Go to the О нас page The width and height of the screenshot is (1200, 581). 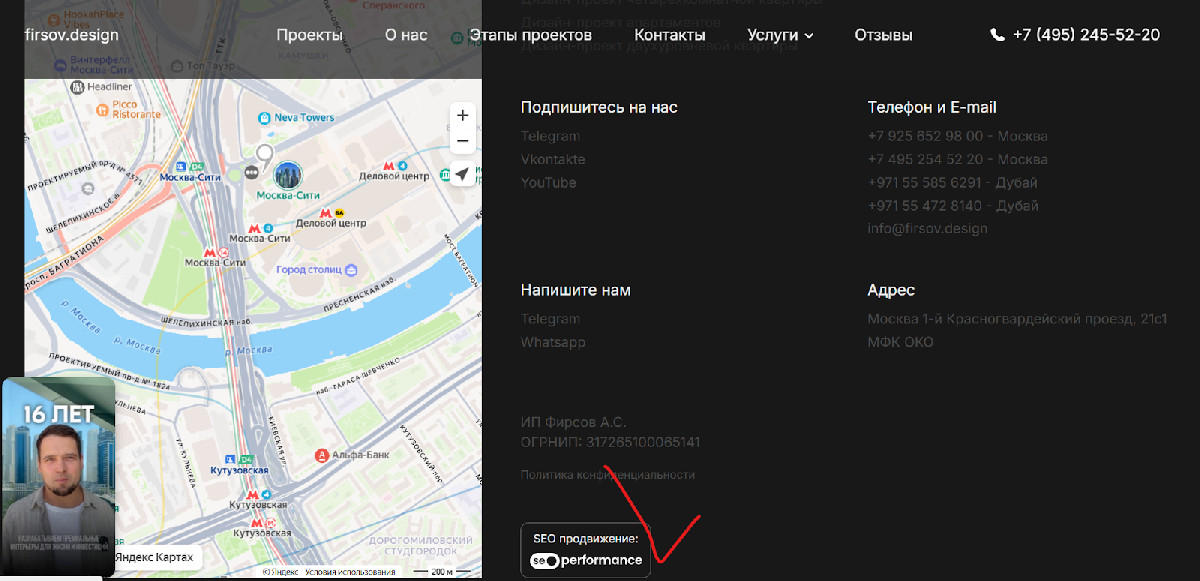[406, 35]
